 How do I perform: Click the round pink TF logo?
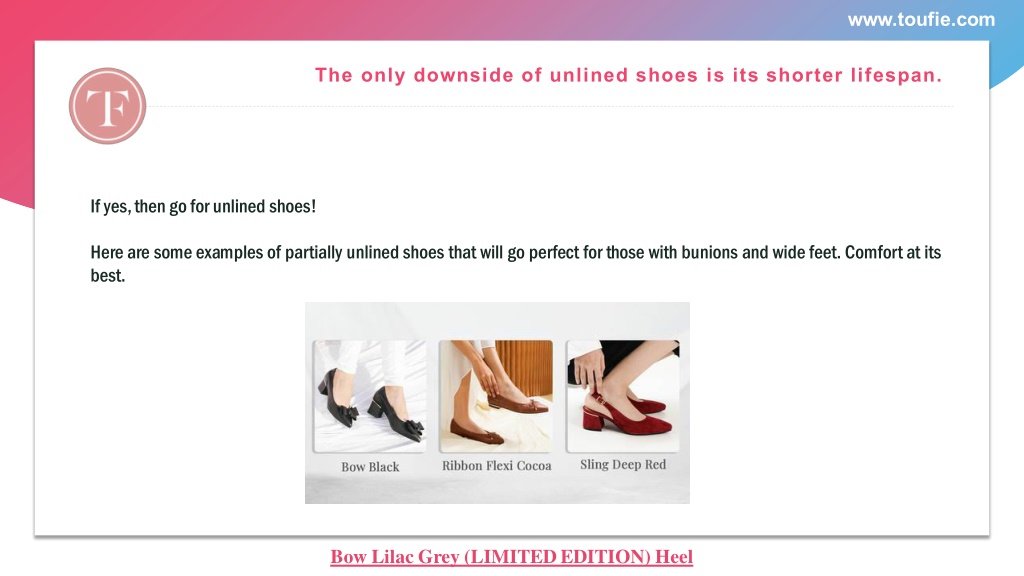click(x=107, y=106)
